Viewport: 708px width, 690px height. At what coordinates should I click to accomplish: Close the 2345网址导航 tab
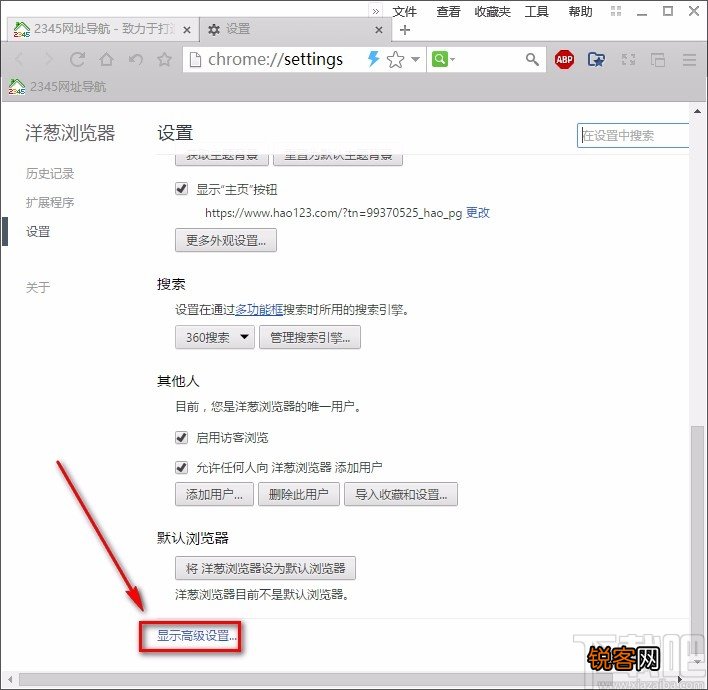pyautogui.click(x=187, y=30)
